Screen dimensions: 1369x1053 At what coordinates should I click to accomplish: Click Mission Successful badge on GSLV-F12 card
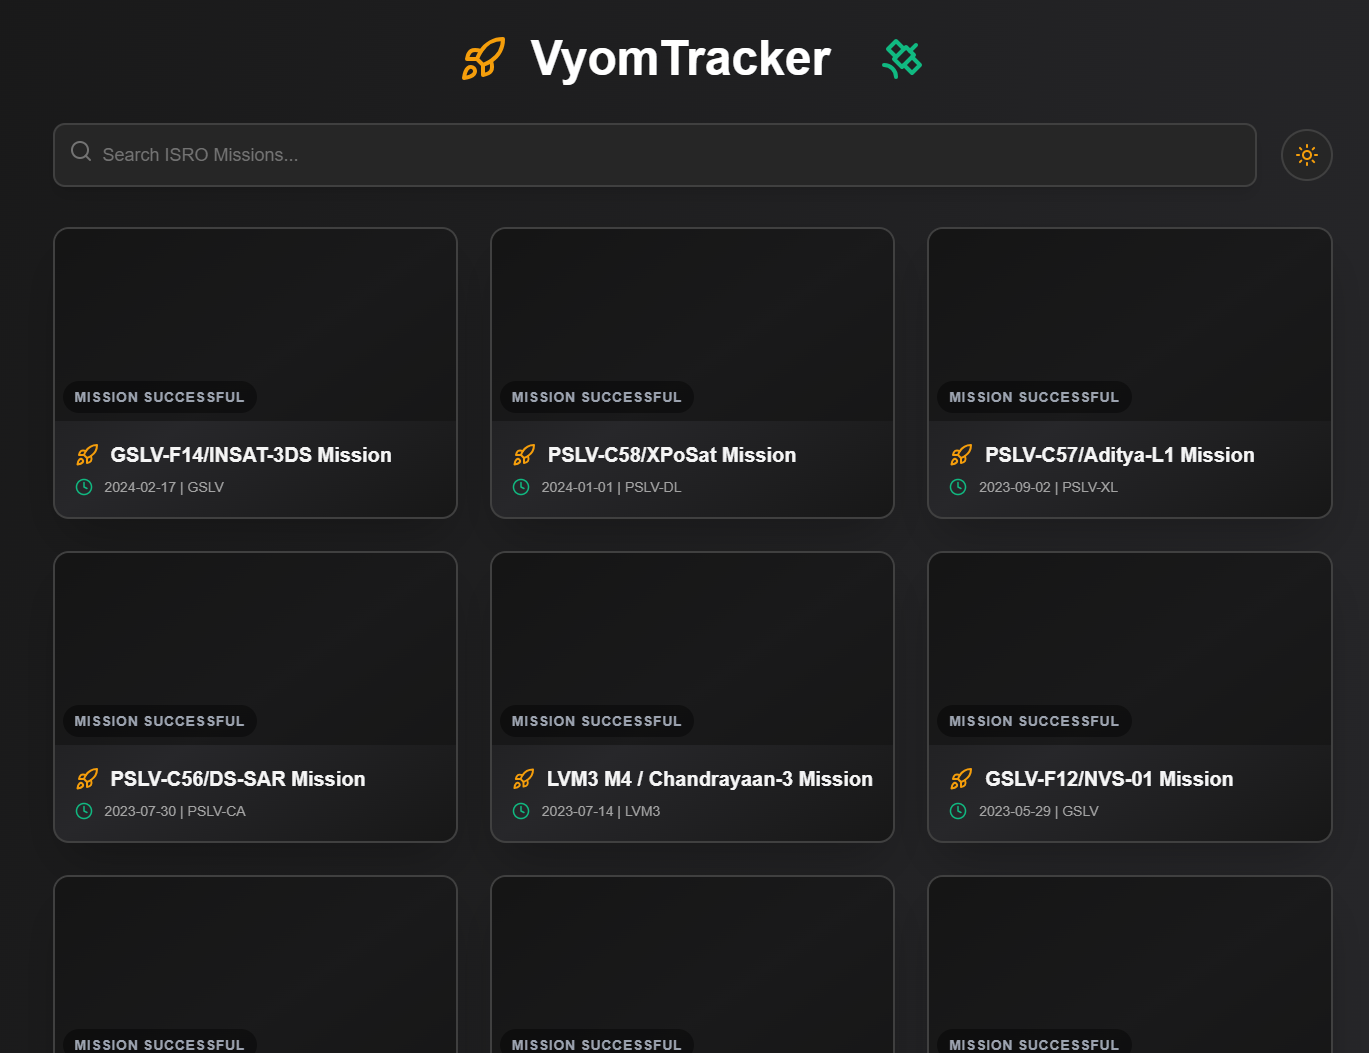point(1034,721)
